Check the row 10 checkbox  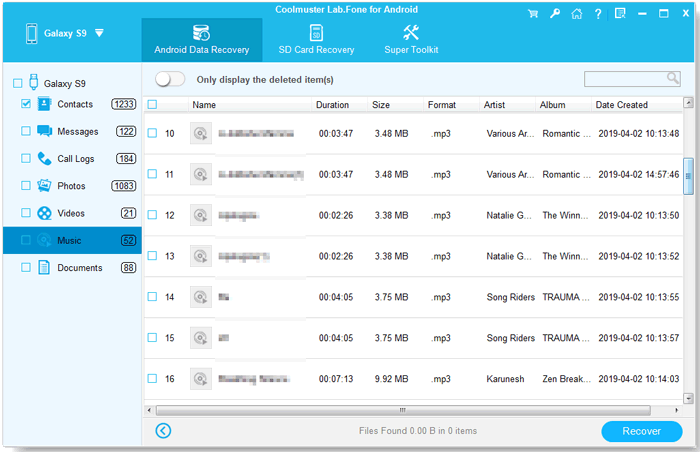pos(152,133)
